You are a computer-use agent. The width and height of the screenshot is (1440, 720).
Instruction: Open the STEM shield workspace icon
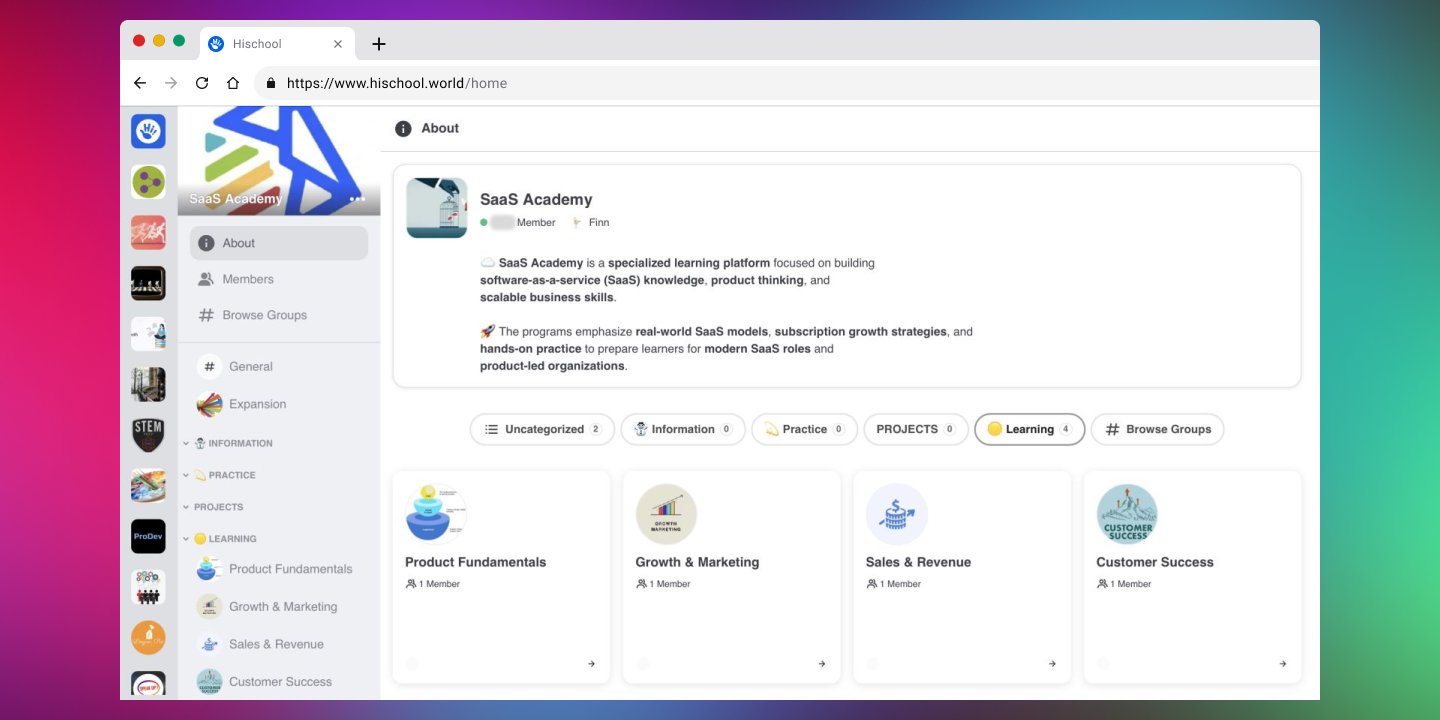pyautogui.click(x=148, y=435)
